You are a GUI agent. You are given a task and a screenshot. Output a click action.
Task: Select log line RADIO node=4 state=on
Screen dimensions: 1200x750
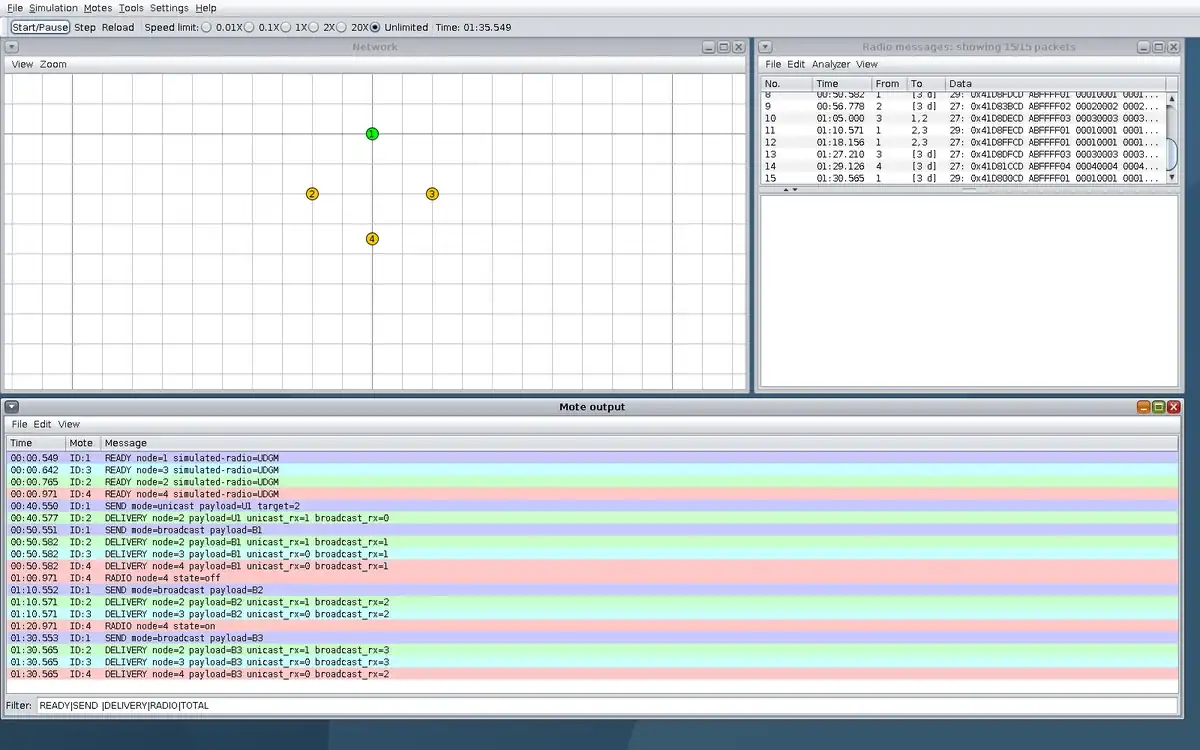coord(592,626)
